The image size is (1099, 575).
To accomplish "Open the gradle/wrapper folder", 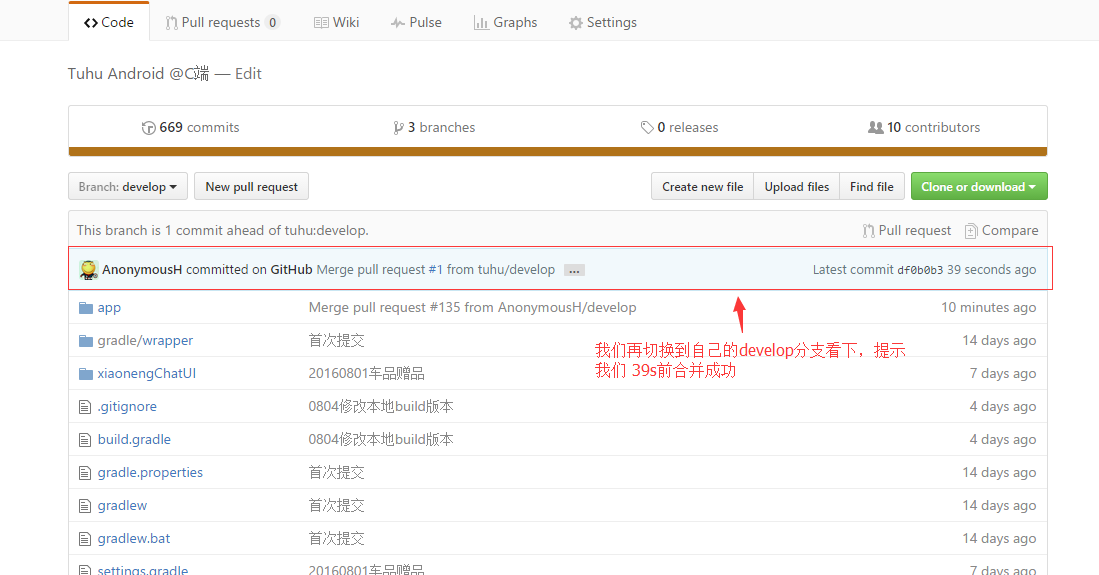I will tap(145, 341).
